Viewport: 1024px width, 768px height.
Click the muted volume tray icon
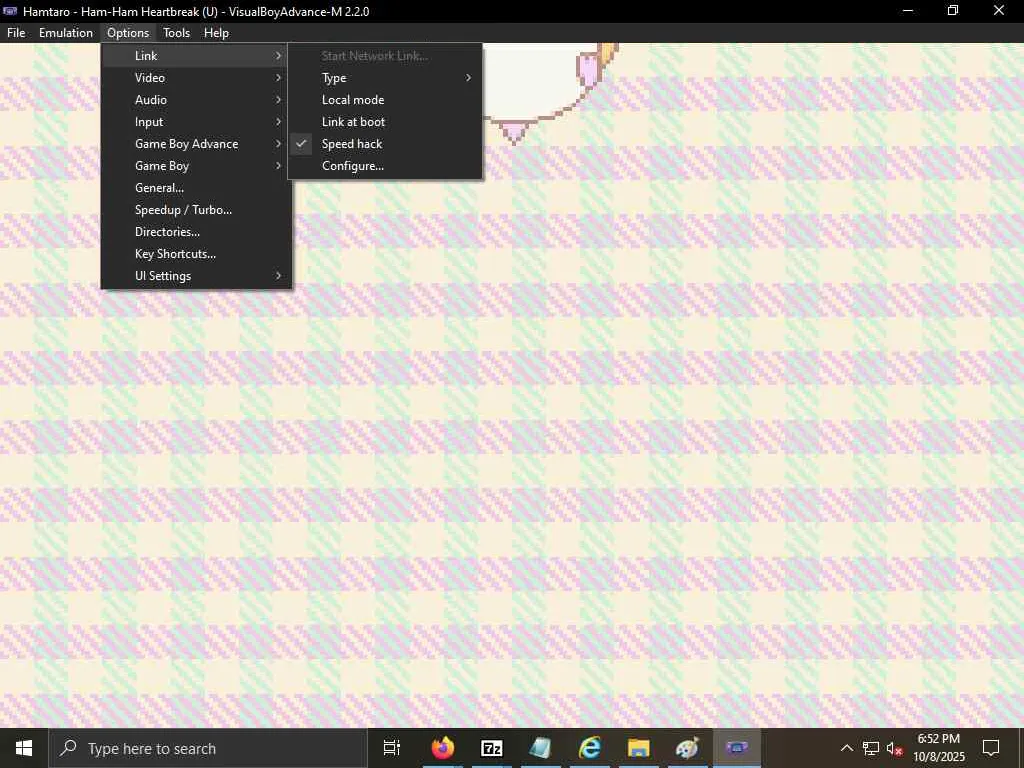(x=895, y=748)
